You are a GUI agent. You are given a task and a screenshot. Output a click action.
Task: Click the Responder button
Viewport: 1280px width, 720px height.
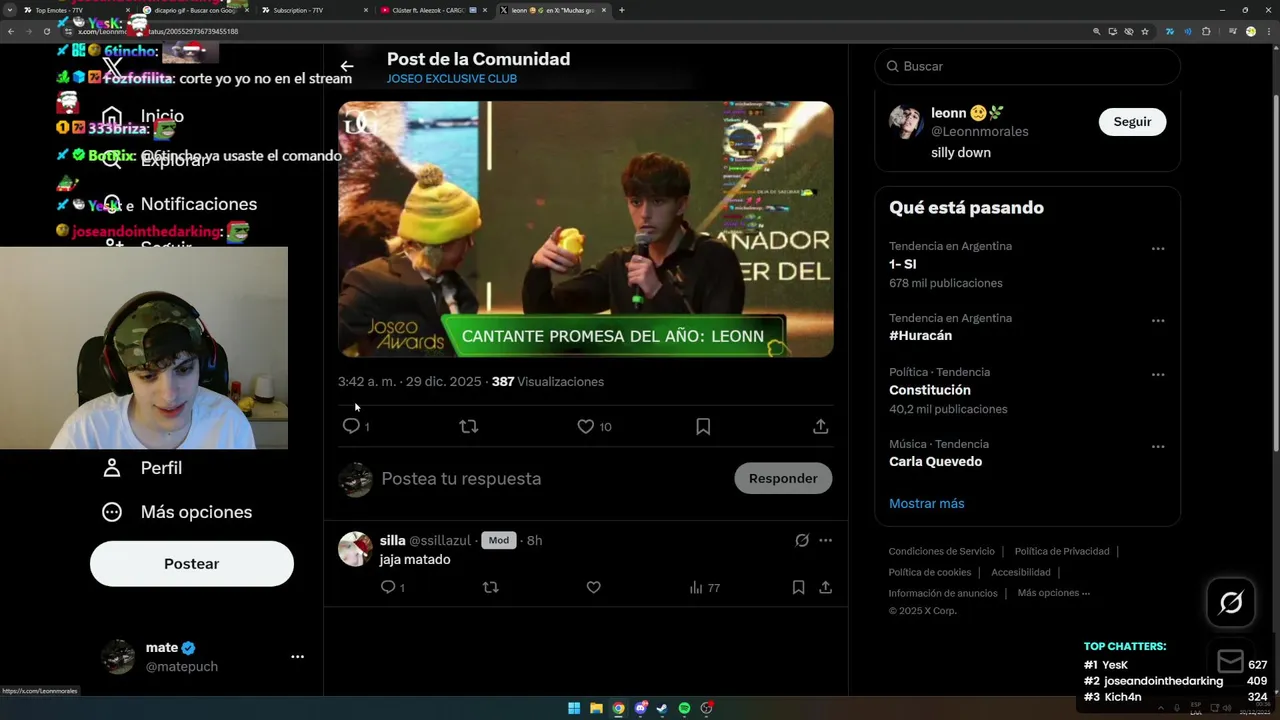point(783,478)
